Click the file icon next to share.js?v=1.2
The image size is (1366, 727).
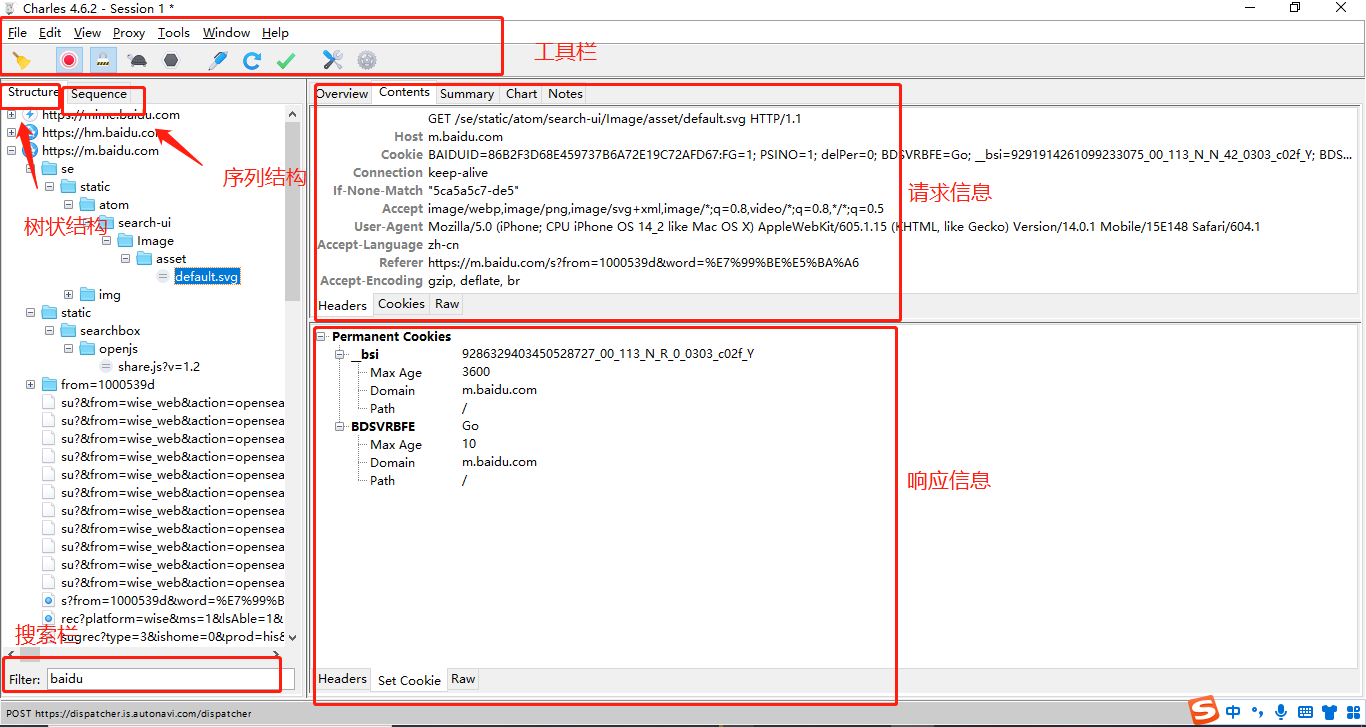106,367
